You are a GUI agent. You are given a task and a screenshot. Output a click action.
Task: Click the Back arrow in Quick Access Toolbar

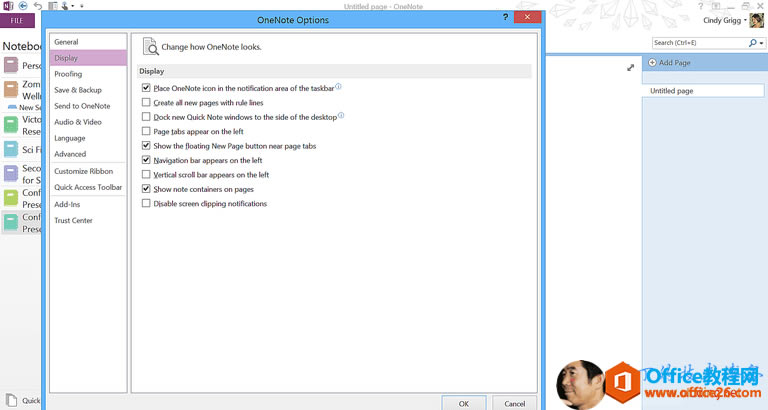coord(23,6)
